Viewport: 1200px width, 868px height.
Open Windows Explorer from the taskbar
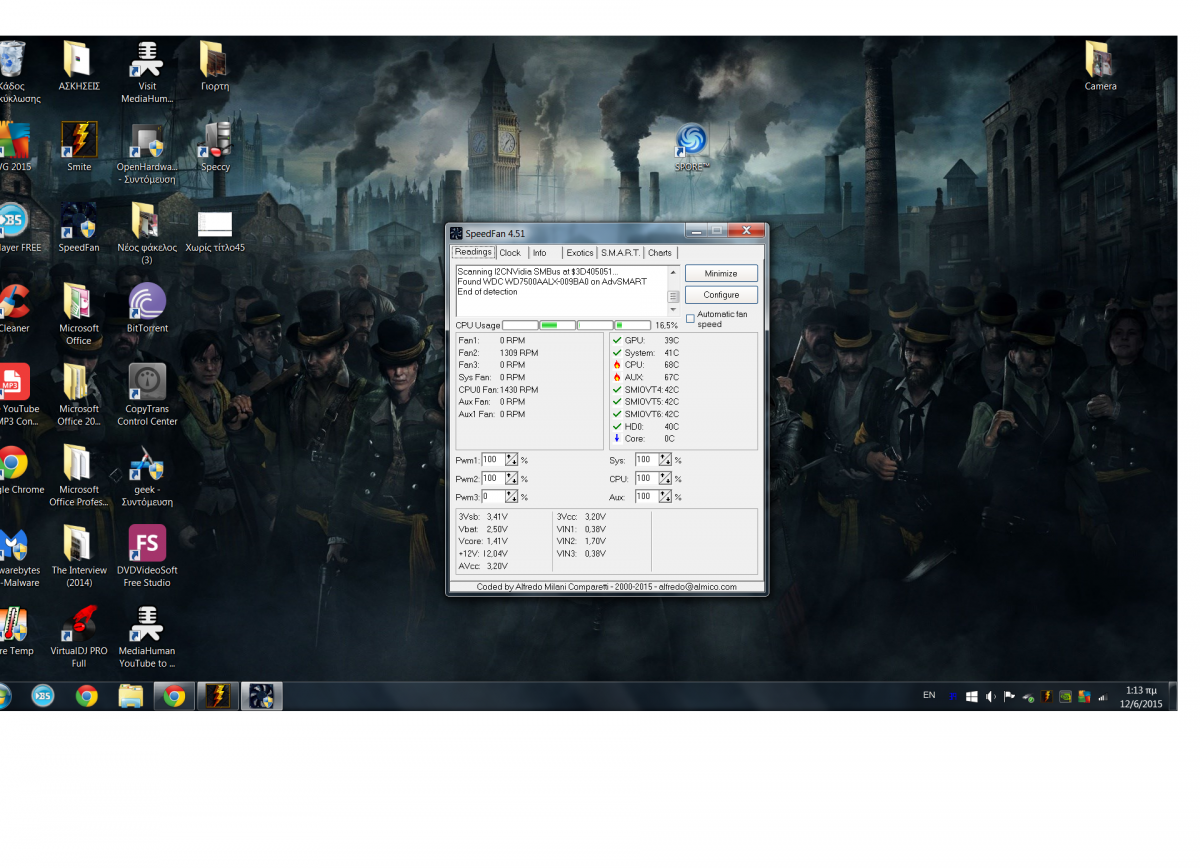coord(131,696)
